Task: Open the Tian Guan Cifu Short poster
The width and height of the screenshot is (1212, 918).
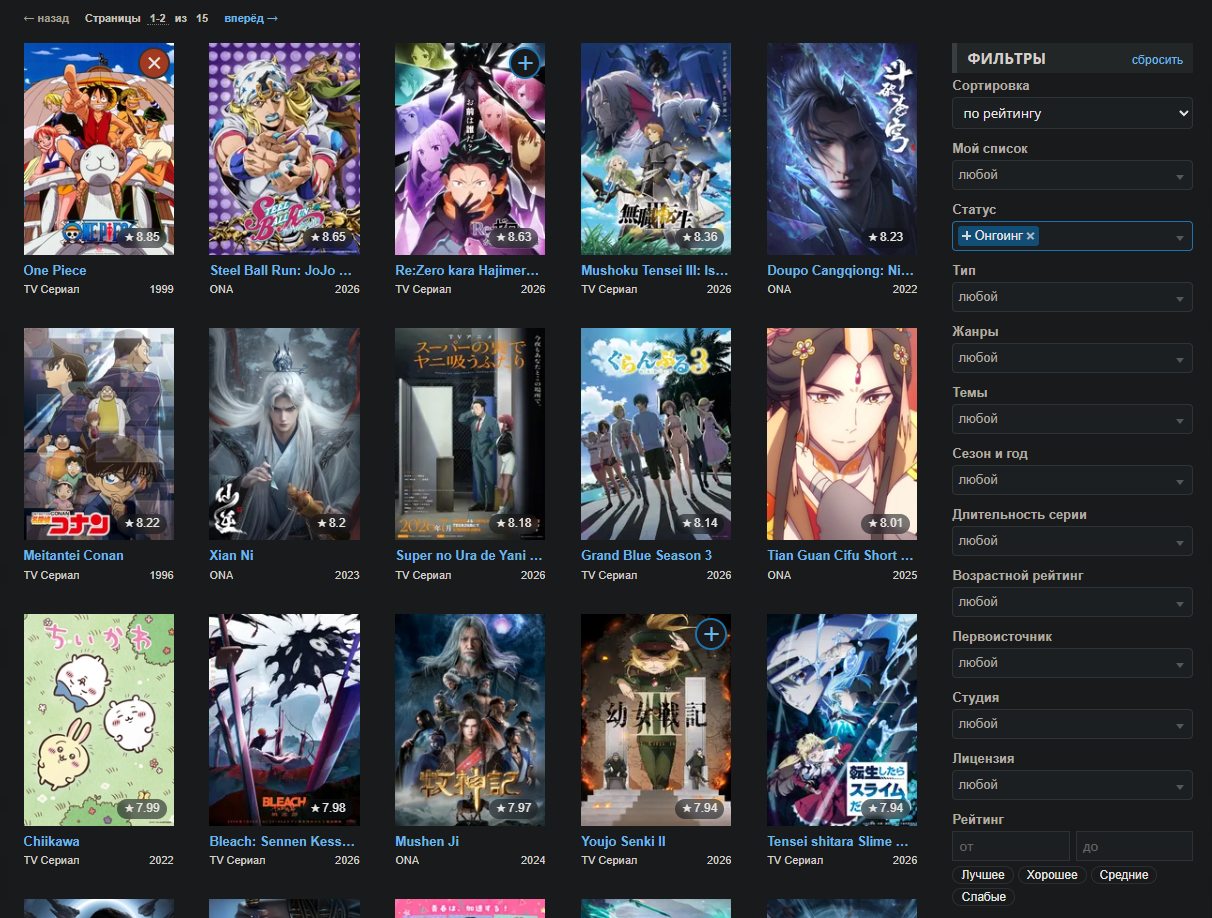Action: [842, 434]
